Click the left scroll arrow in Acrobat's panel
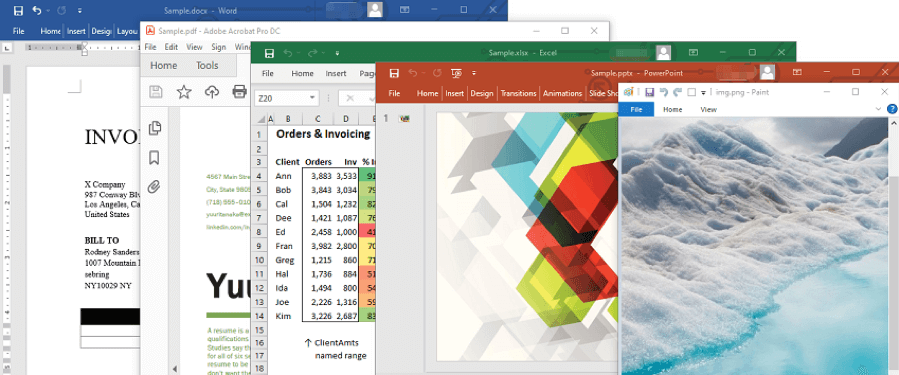 [x=175, y=369]
